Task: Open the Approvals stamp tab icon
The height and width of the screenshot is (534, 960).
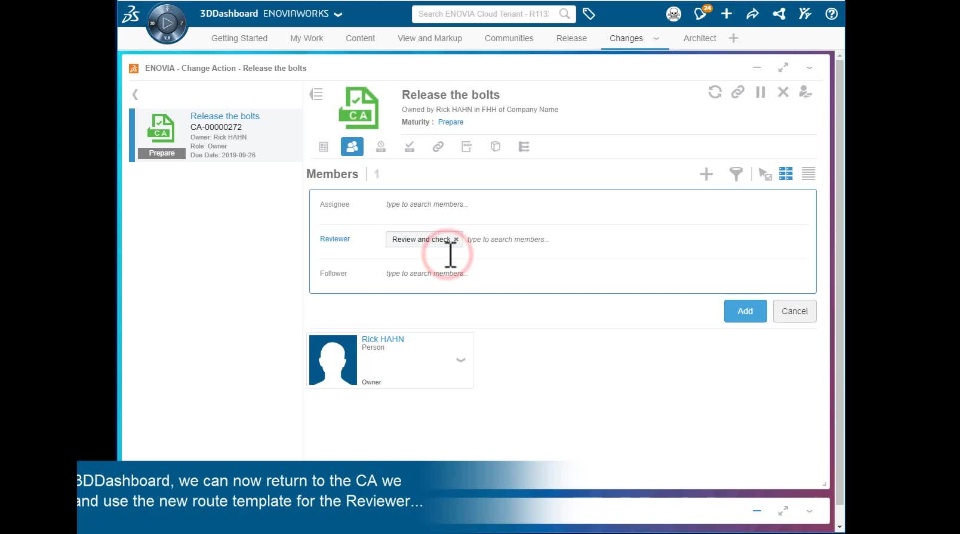Action: point(381,146)
